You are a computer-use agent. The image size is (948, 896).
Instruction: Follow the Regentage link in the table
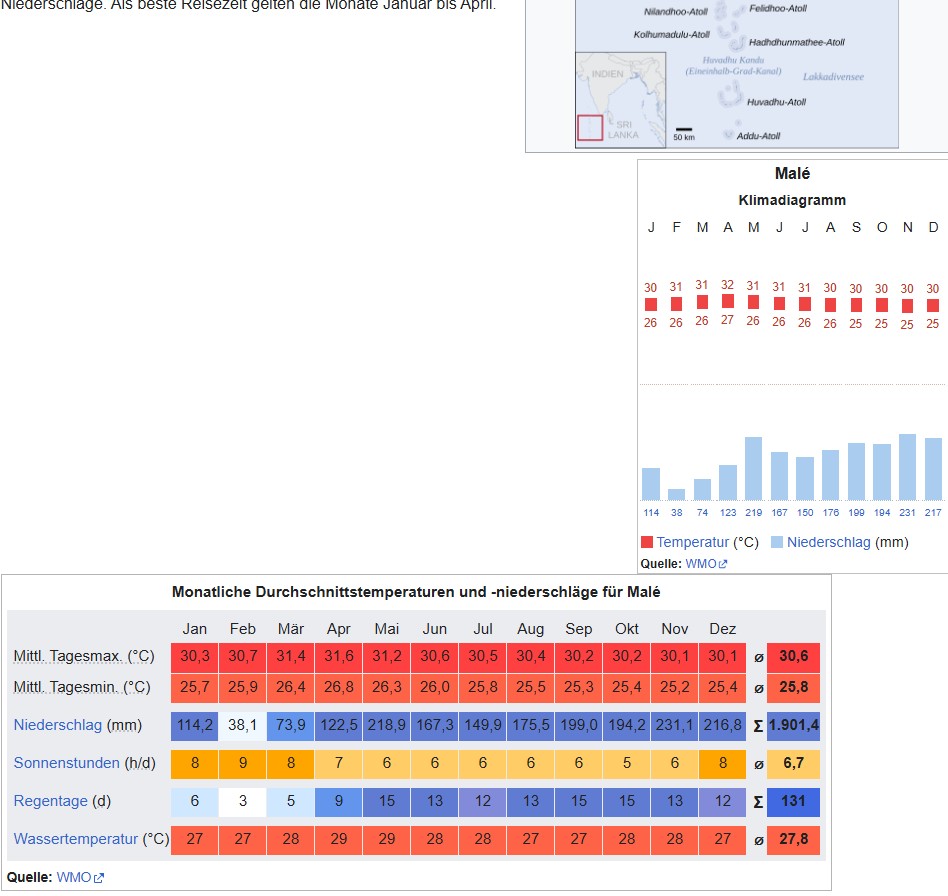point(50,801)
